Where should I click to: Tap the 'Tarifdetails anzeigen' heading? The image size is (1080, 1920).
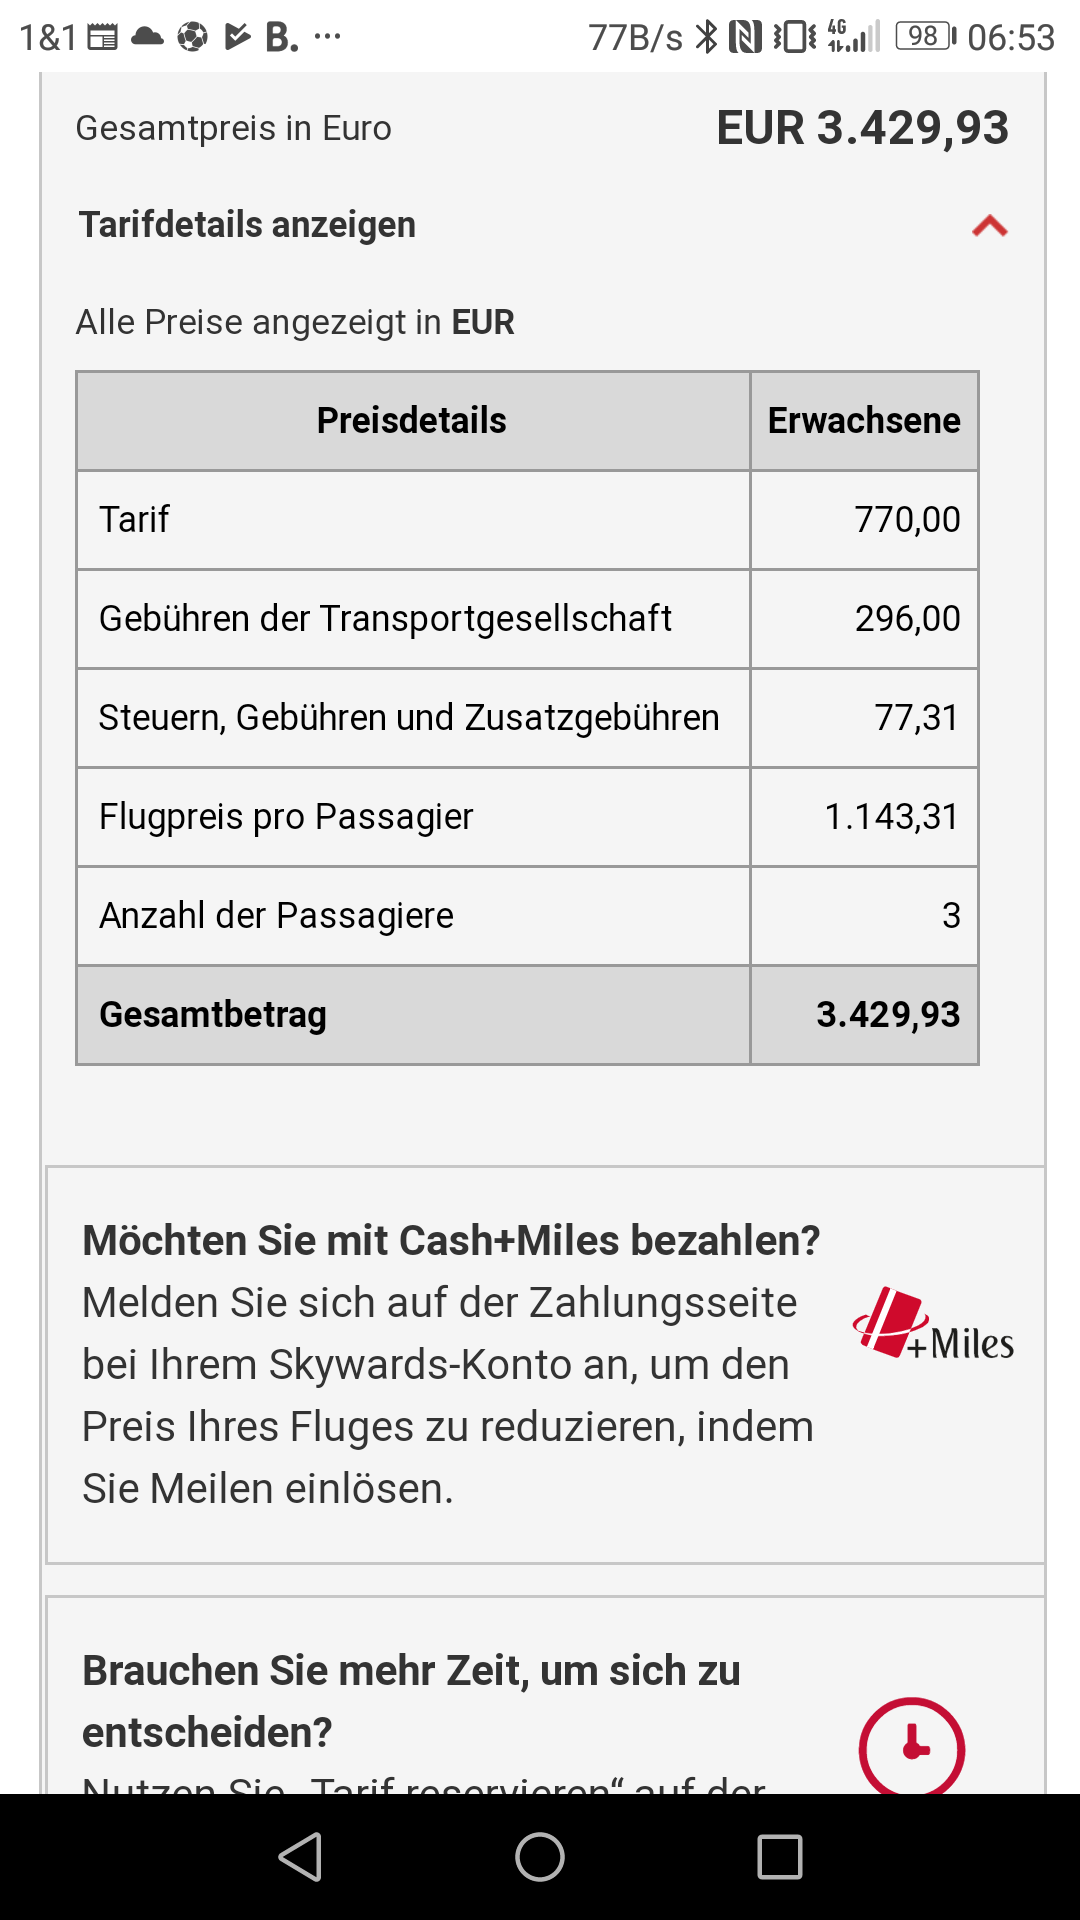[x=247, y=225]
